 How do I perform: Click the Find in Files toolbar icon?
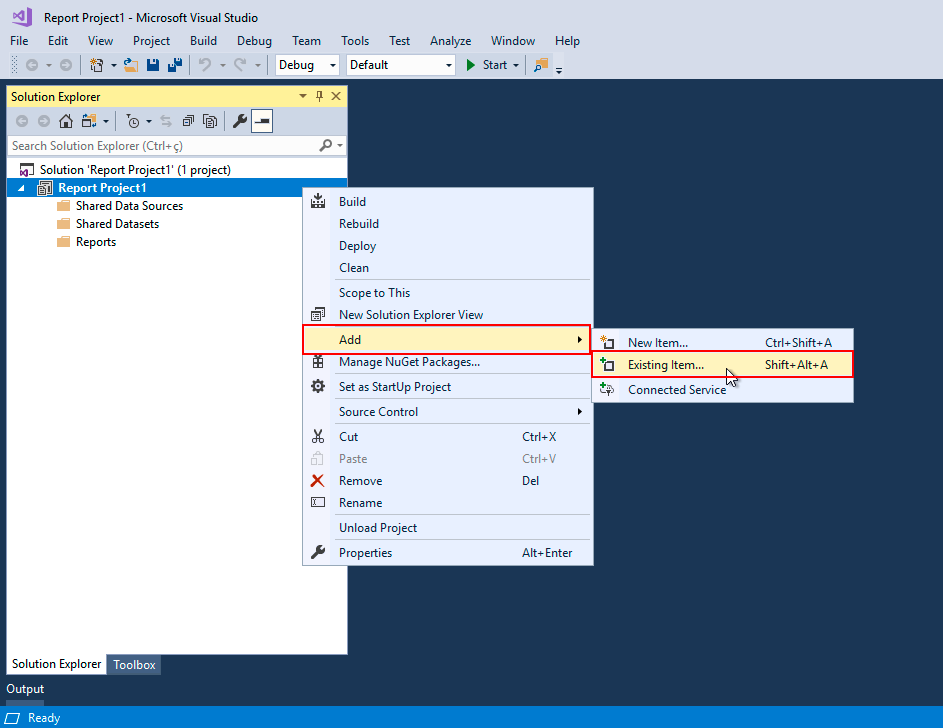[x=541, y=65]
